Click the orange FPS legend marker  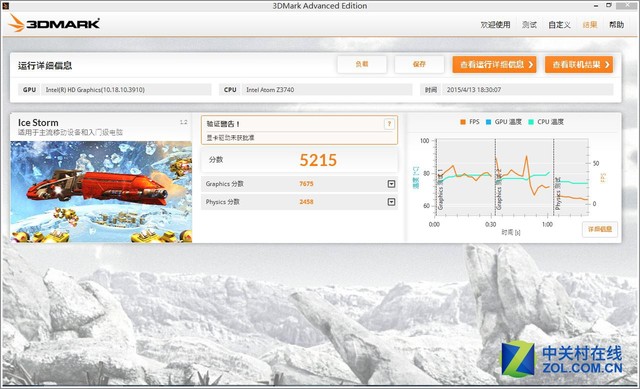463,122
